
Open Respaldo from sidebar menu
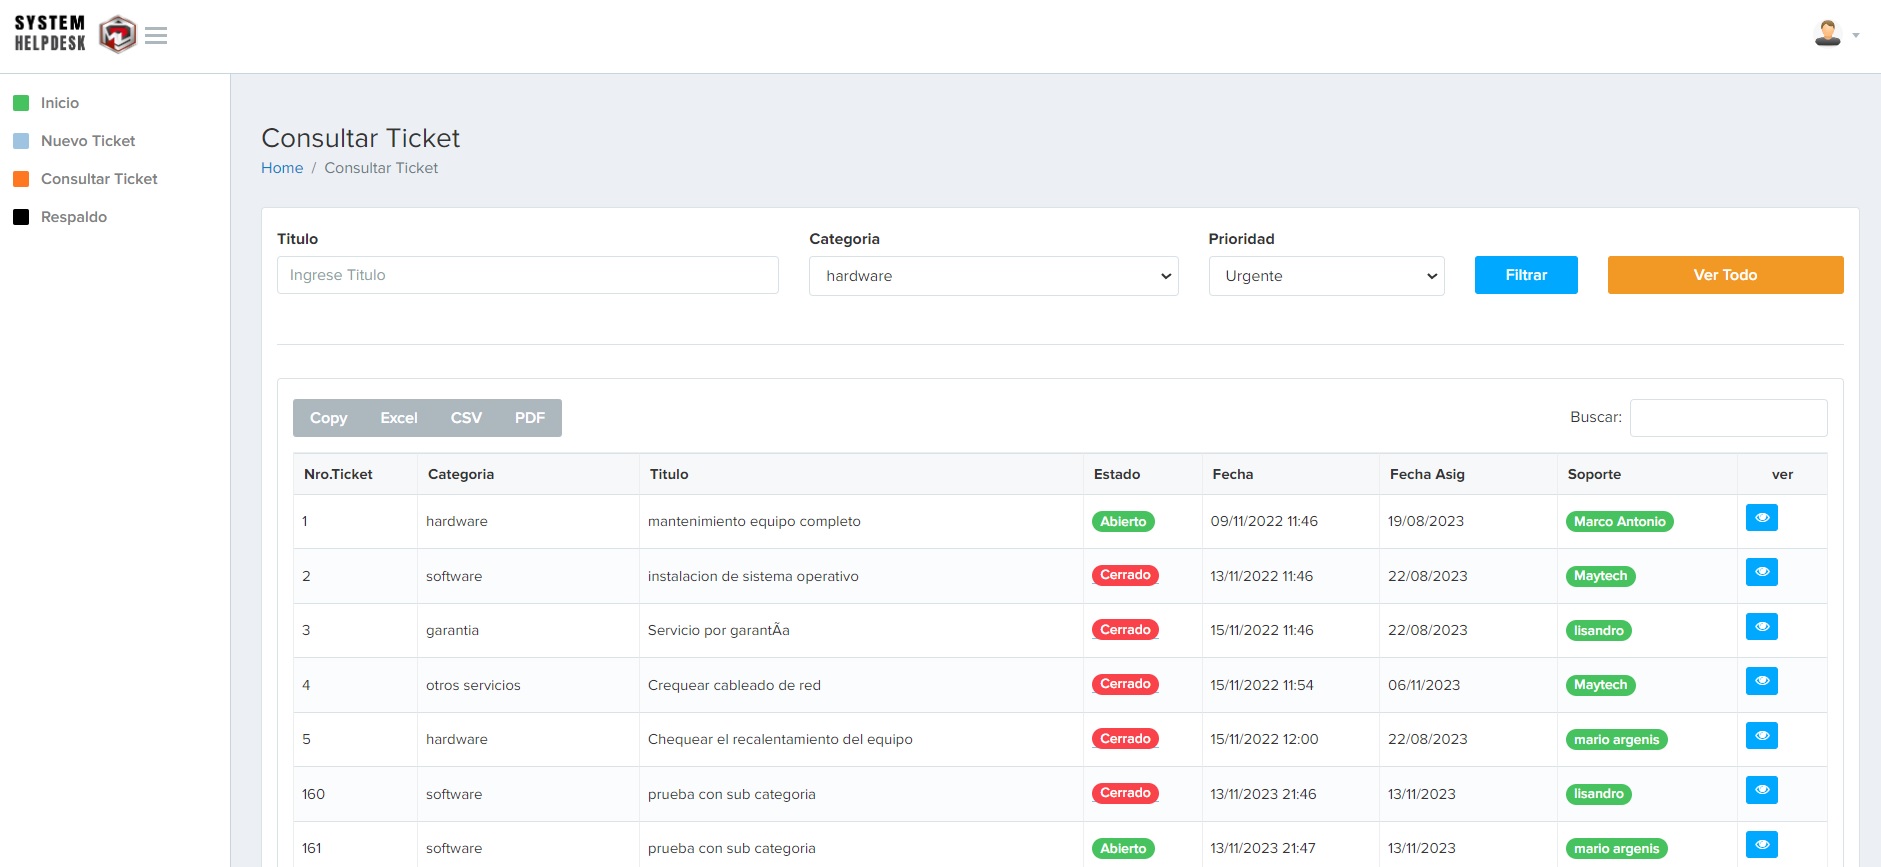(74, 217)
